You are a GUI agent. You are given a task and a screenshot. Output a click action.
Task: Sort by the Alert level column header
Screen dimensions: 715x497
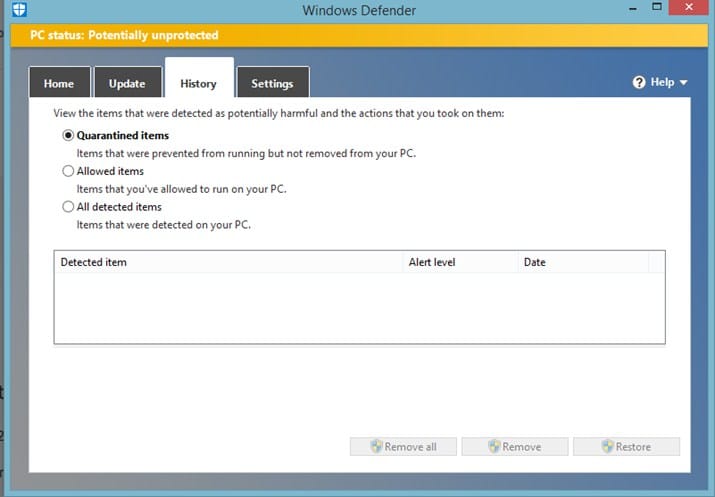tap(461, 262)
